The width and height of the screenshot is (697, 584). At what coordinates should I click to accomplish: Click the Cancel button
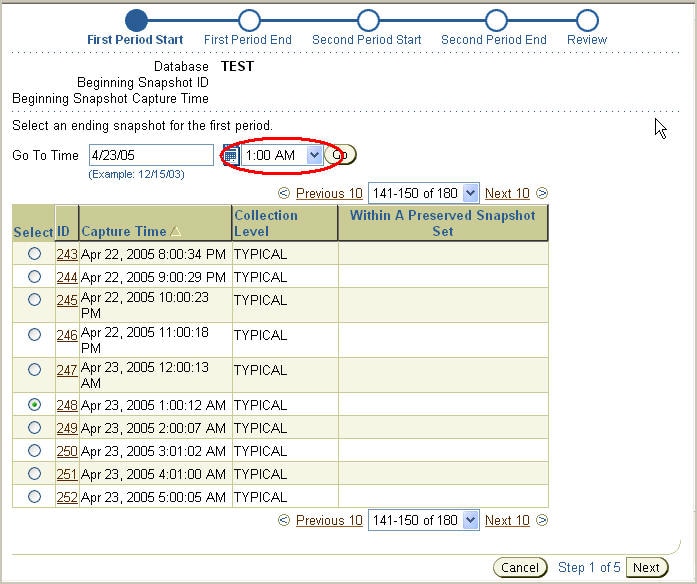[520, 568]
